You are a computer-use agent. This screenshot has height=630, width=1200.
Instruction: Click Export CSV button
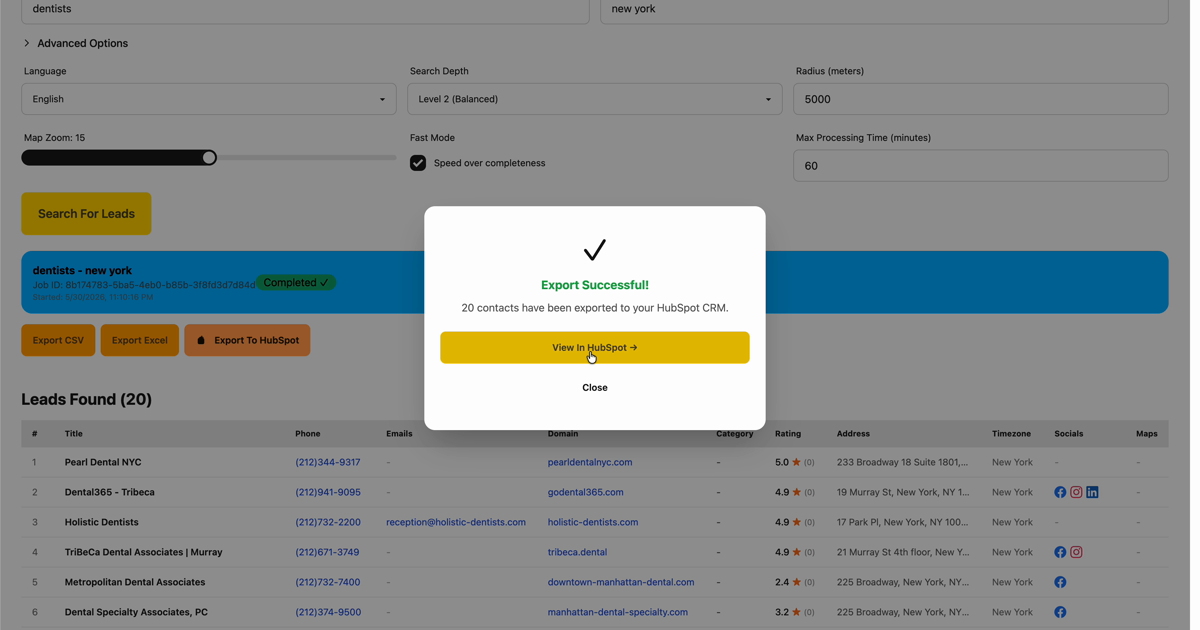tap(58, 340)
